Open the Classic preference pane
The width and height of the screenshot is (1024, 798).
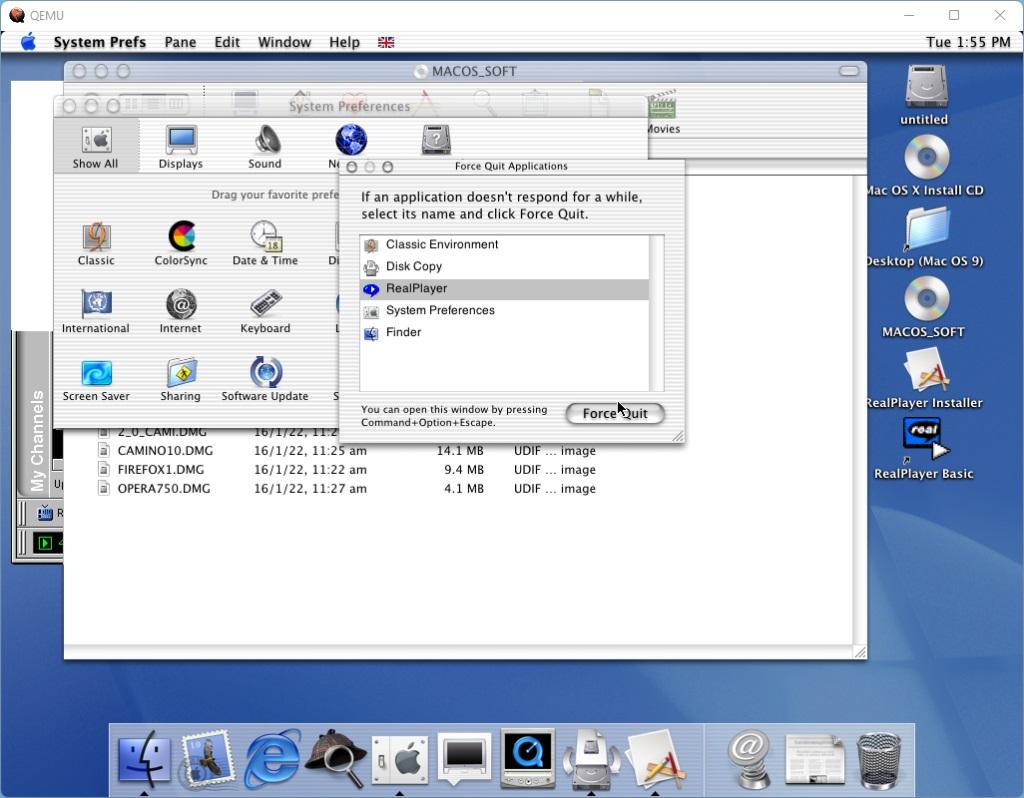pyautogui.click(x=96, y=240)
